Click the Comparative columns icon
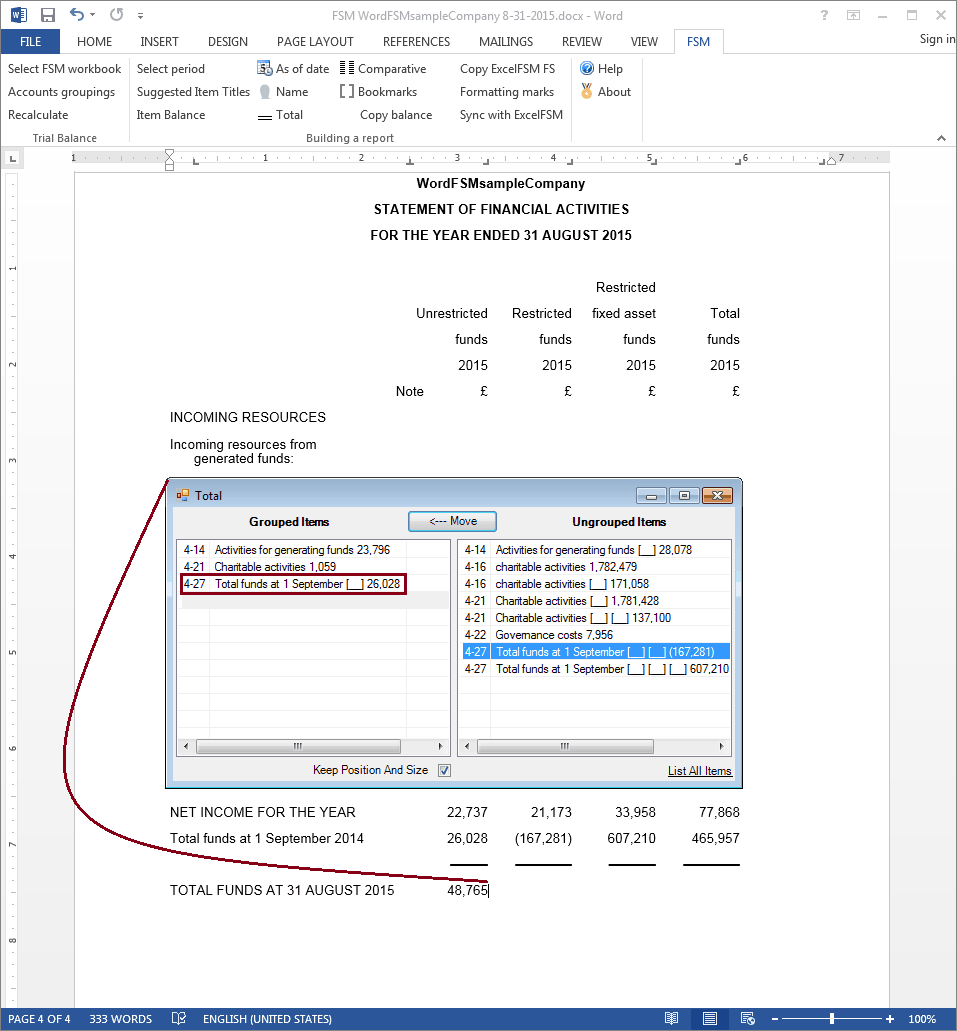The height and width of the screenshot is (1031, 957). click(x=347, y=68)
